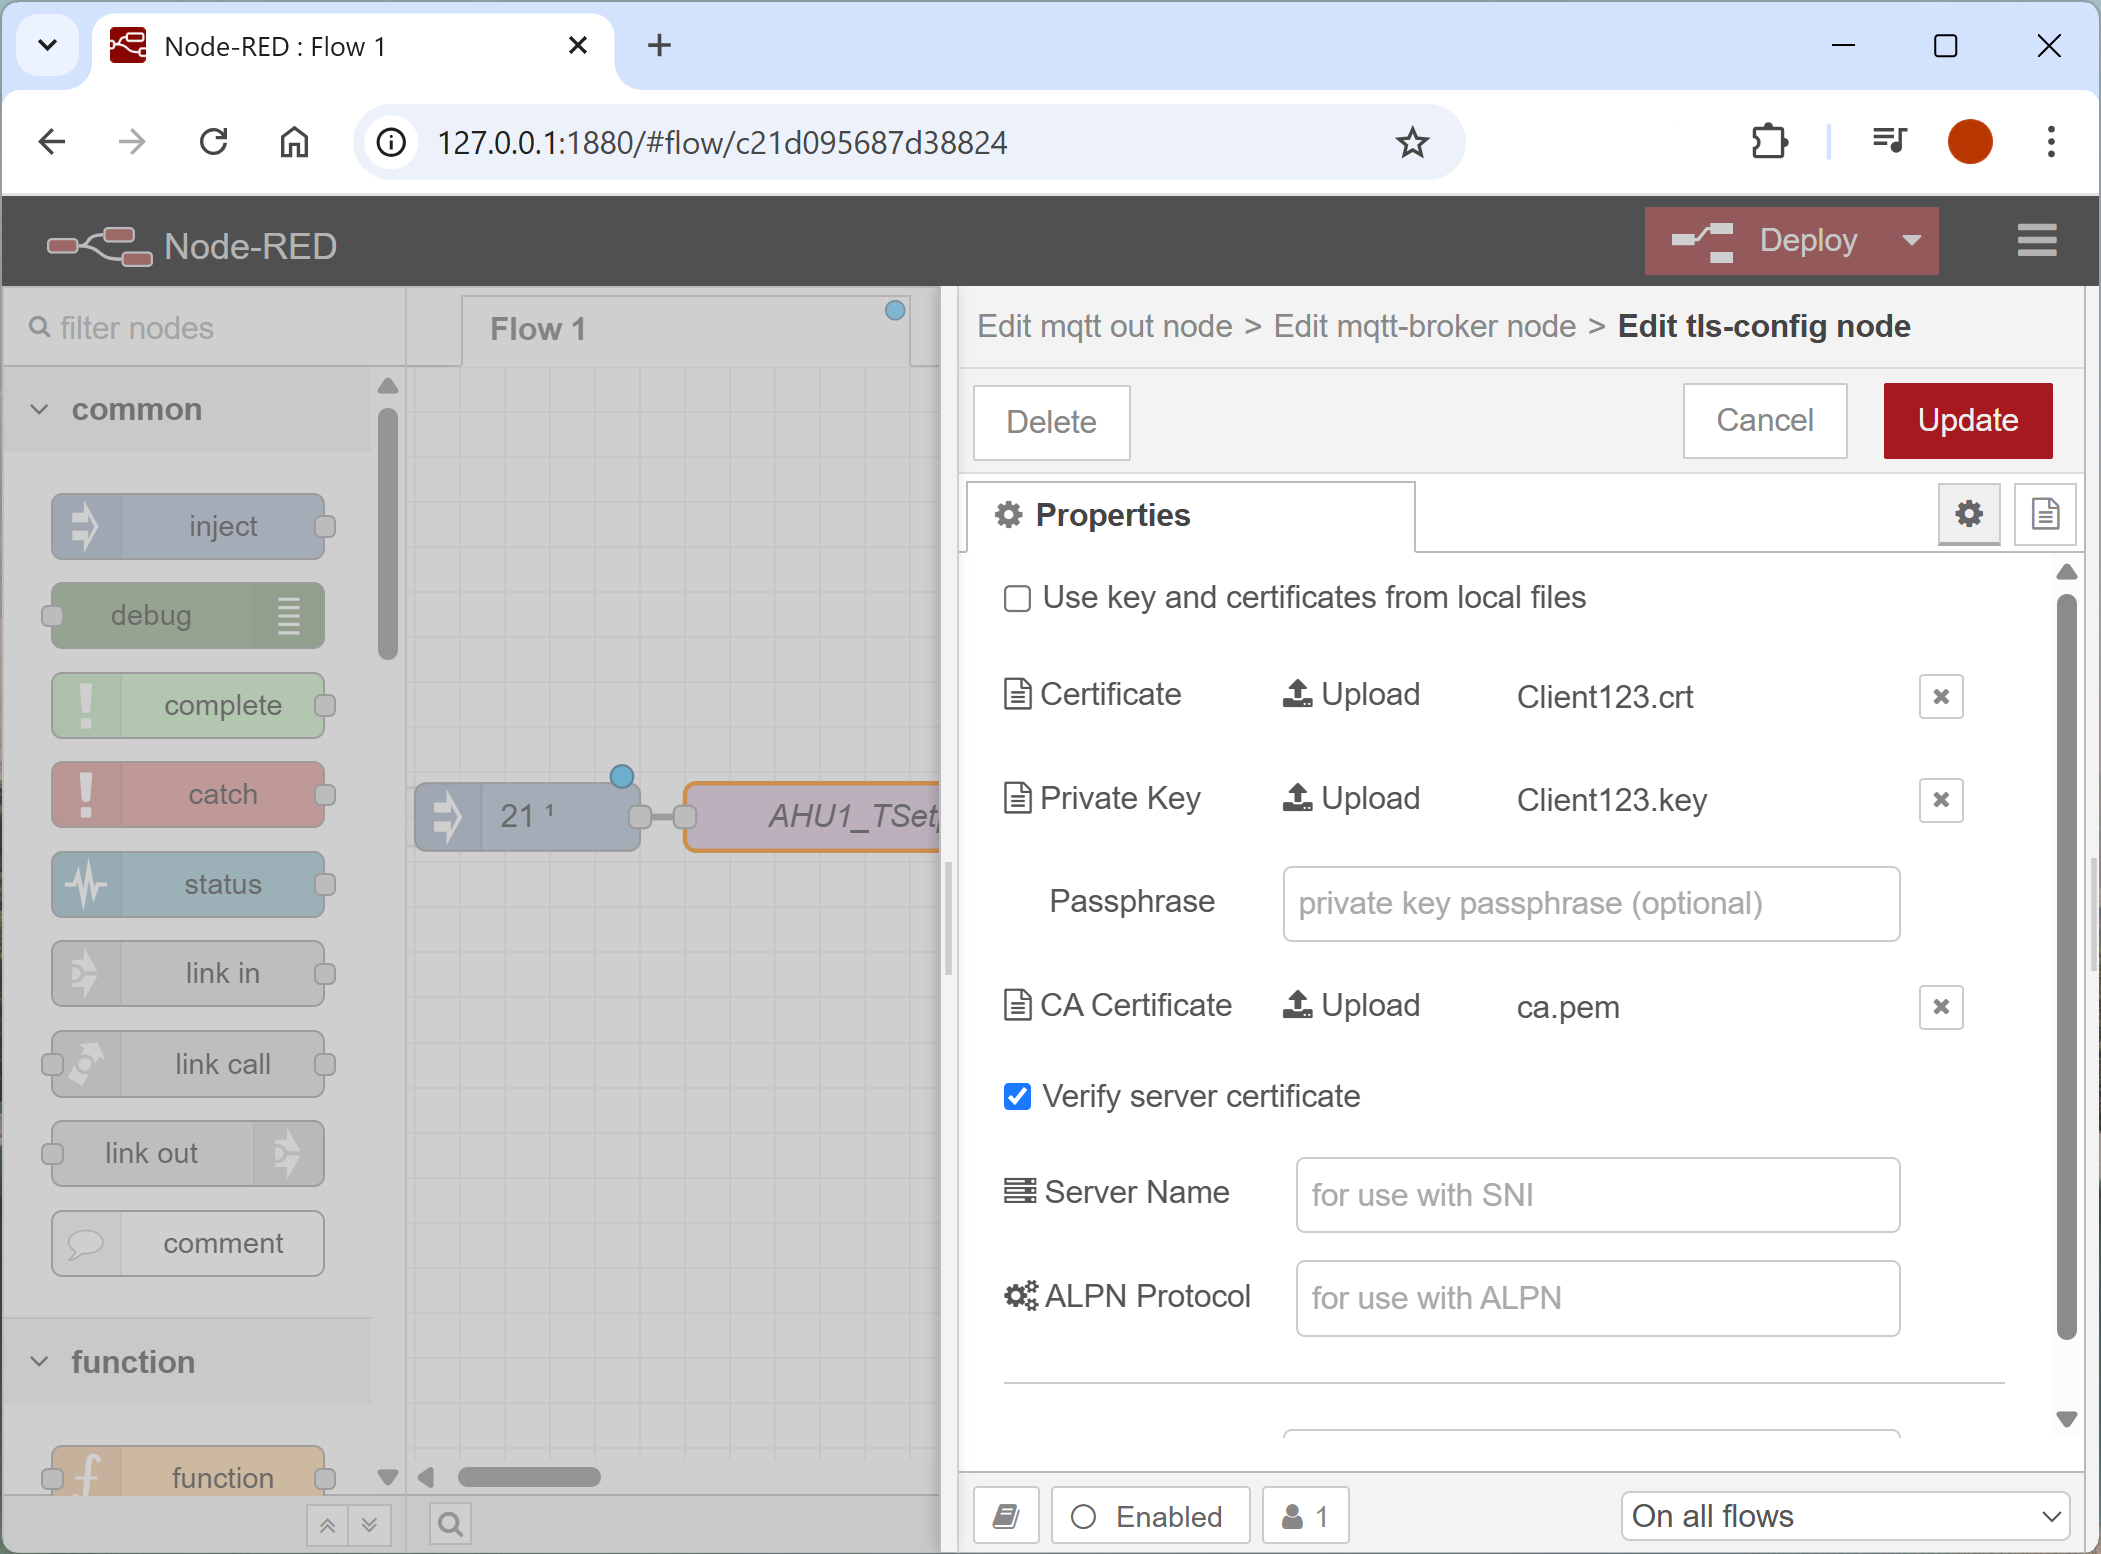Clear the ca.pem CA certificate
This screenshot has width=2101, height=1554.
click(x=1940, y=1007)
